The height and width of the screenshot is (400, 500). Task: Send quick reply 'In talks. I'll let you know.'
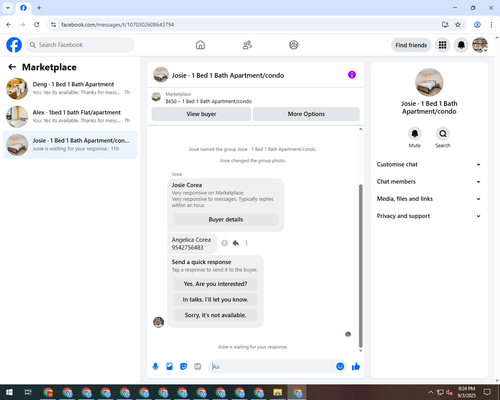[215, 300]
